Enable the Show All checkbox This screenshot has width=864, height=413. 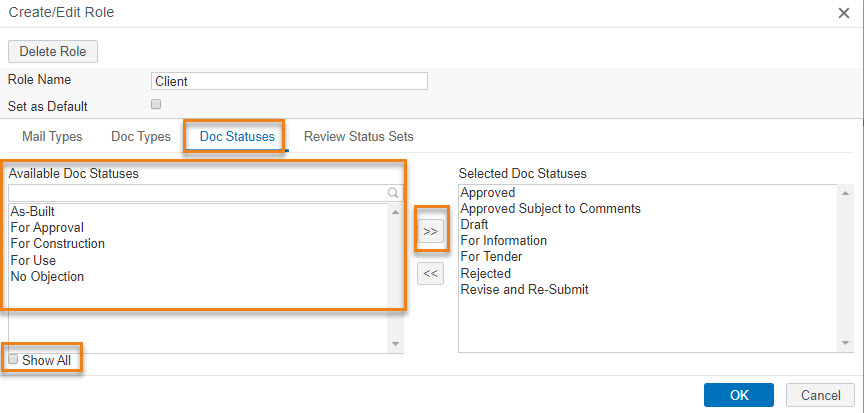pos(14,359)
